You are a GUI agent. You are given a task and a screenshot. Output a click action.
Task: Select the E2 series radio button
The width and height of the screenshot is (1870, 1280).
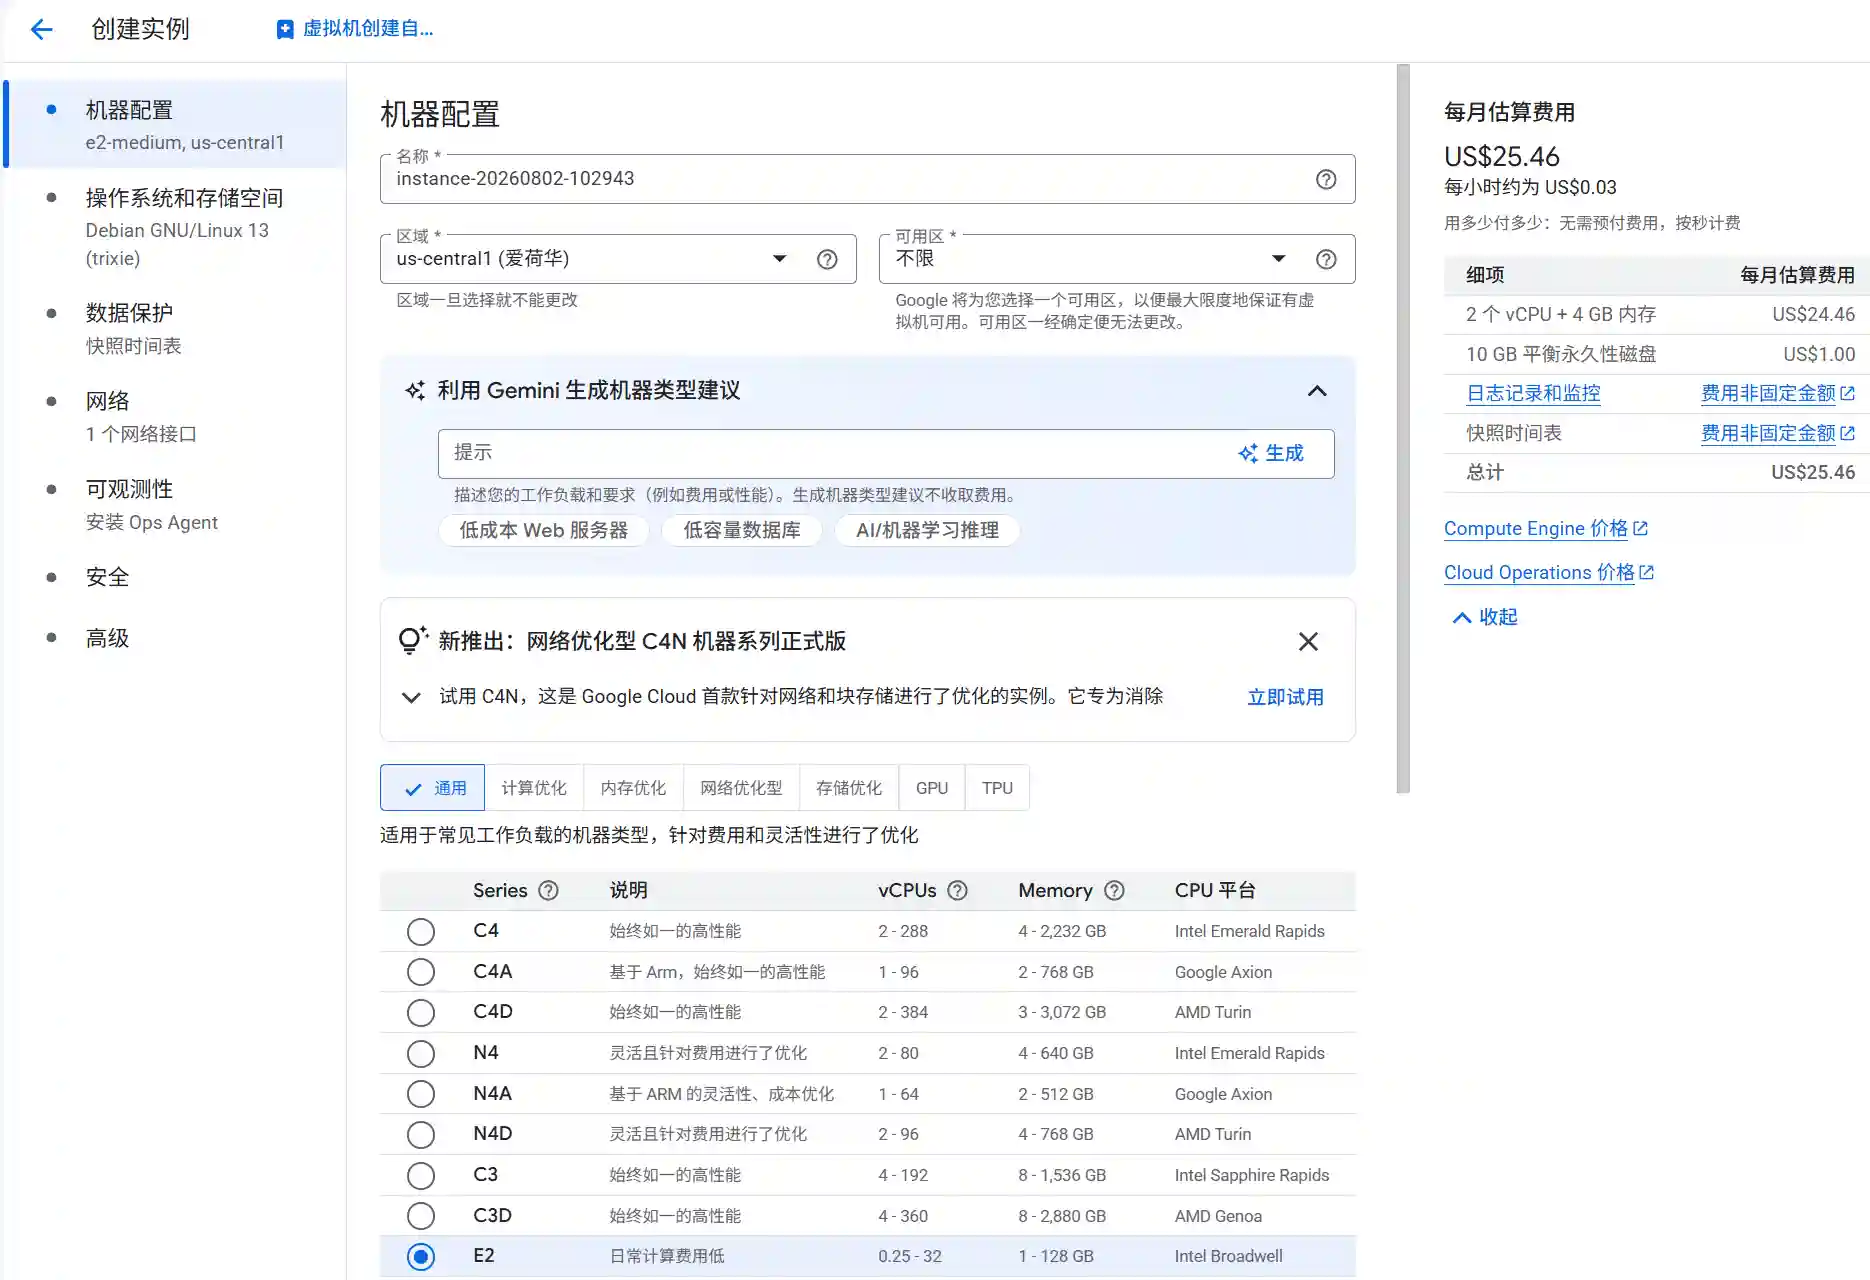coord(421,1257)
